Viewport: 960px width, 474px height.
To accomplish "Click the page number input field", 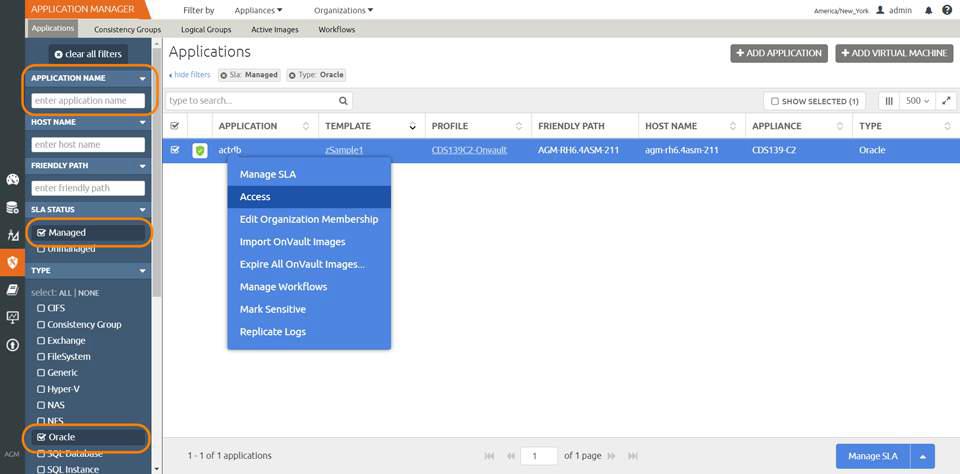I will click(539, 456).
